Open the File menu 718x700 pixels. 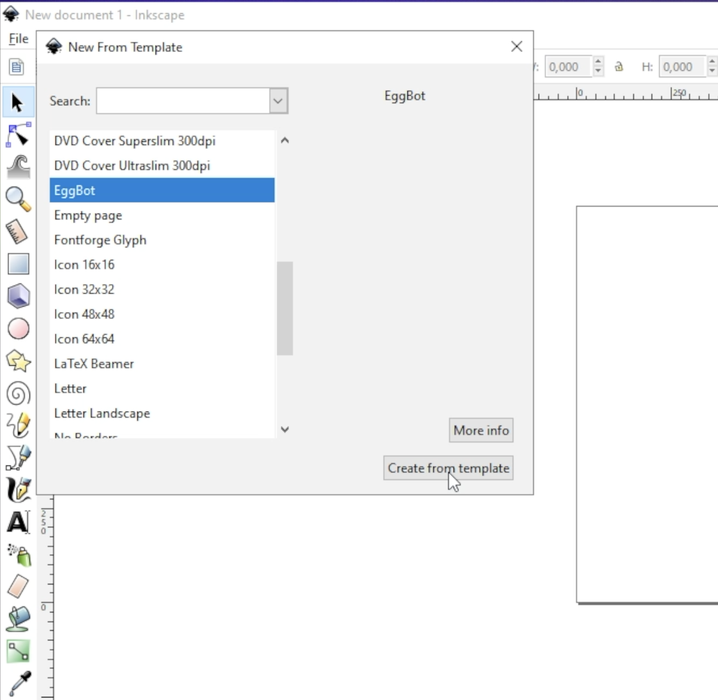18,39
